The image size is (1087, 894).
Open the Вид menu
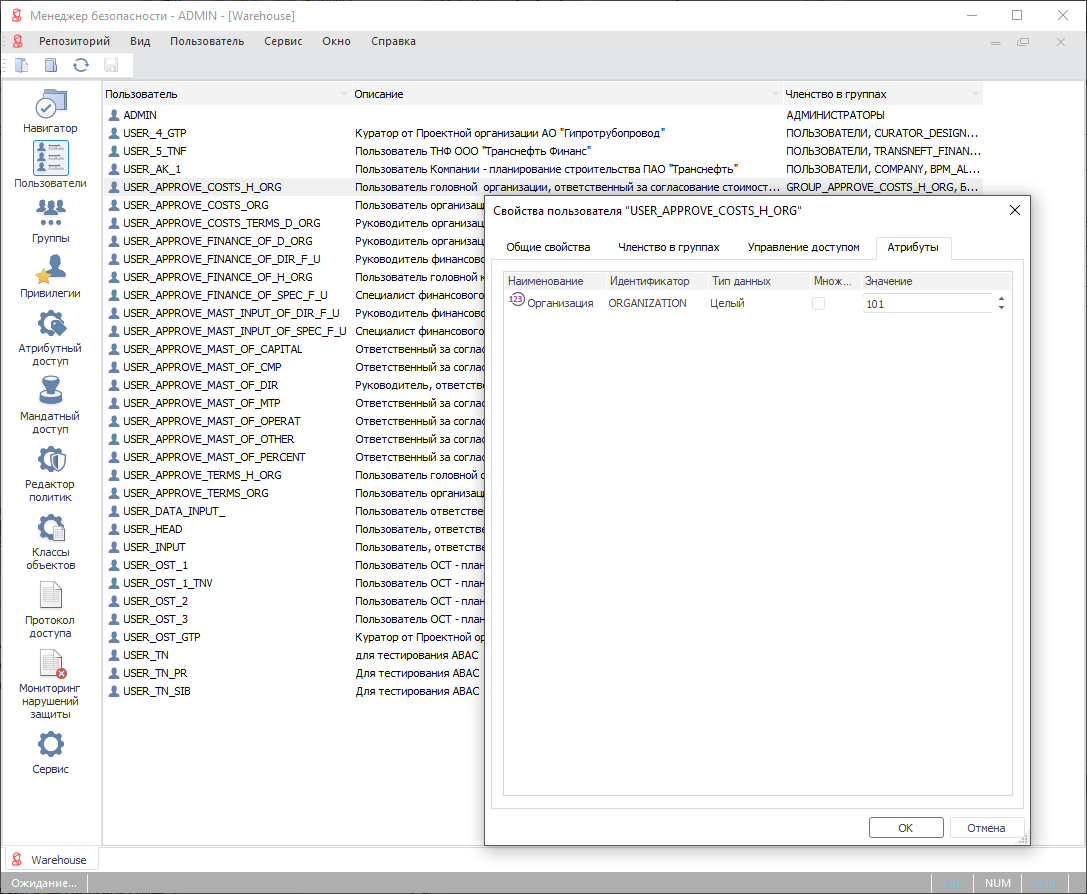point(140,41)
